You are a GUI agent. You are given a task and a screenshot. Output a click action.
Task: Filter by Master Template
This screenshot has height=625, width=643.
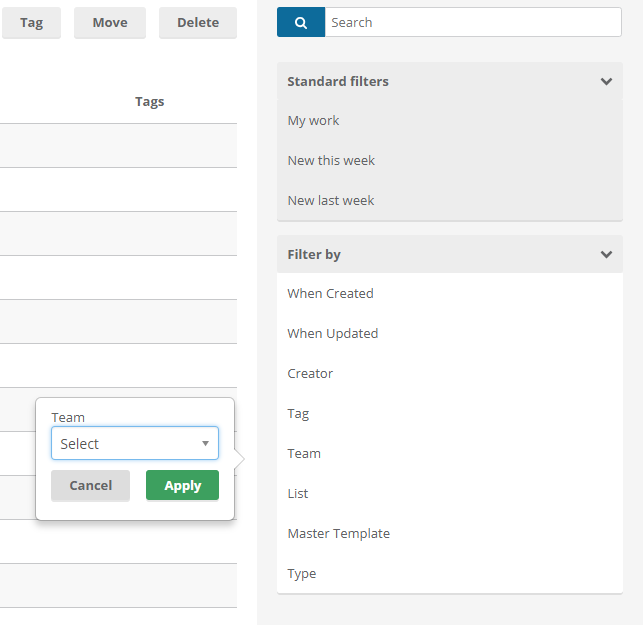point(339,534)
